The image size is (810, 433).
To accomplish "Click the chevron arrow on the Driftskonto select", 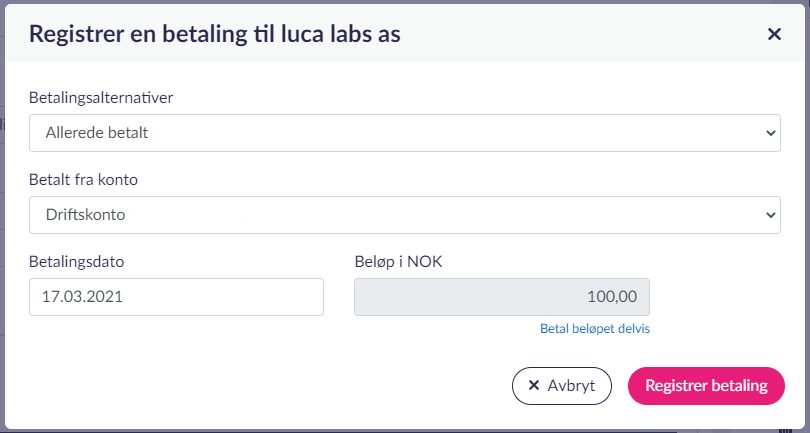I will point(770,214).
